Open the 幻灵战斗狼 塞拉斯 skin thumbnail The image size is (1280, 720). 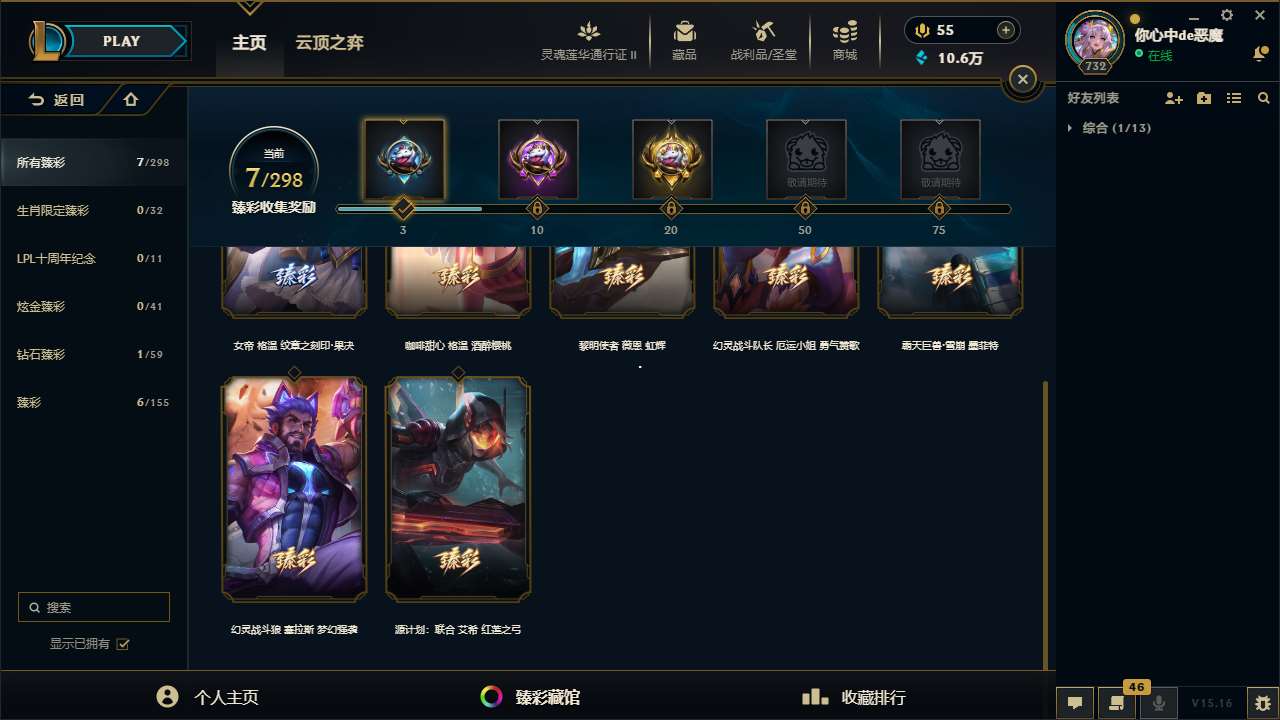pyautogui.click(x=294, y=489)
